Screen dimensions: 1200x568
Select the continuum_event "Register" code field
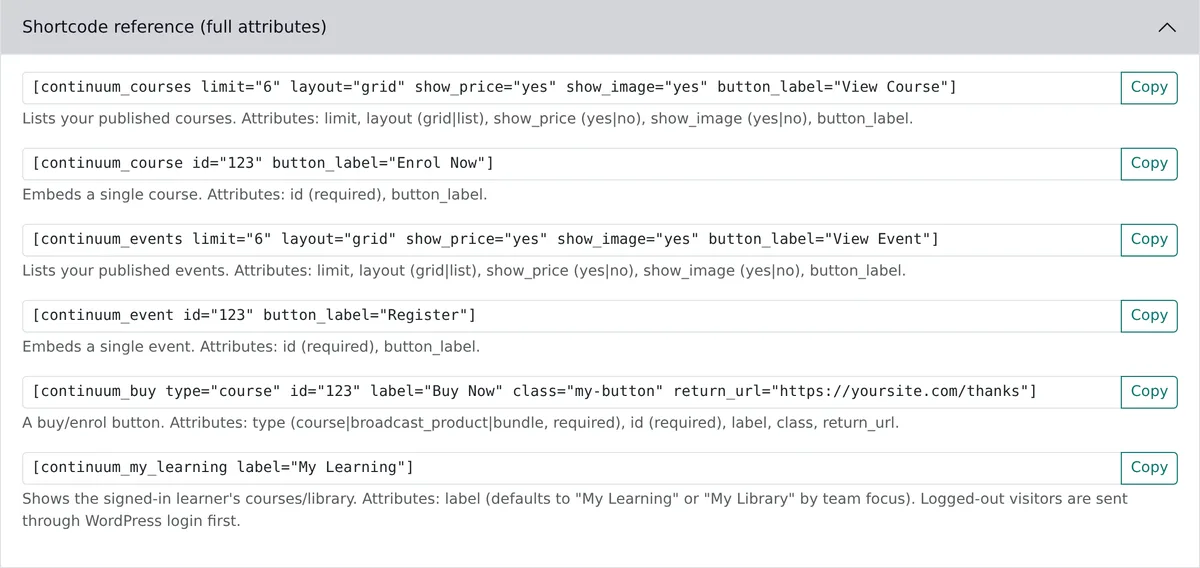pos(571,315)
